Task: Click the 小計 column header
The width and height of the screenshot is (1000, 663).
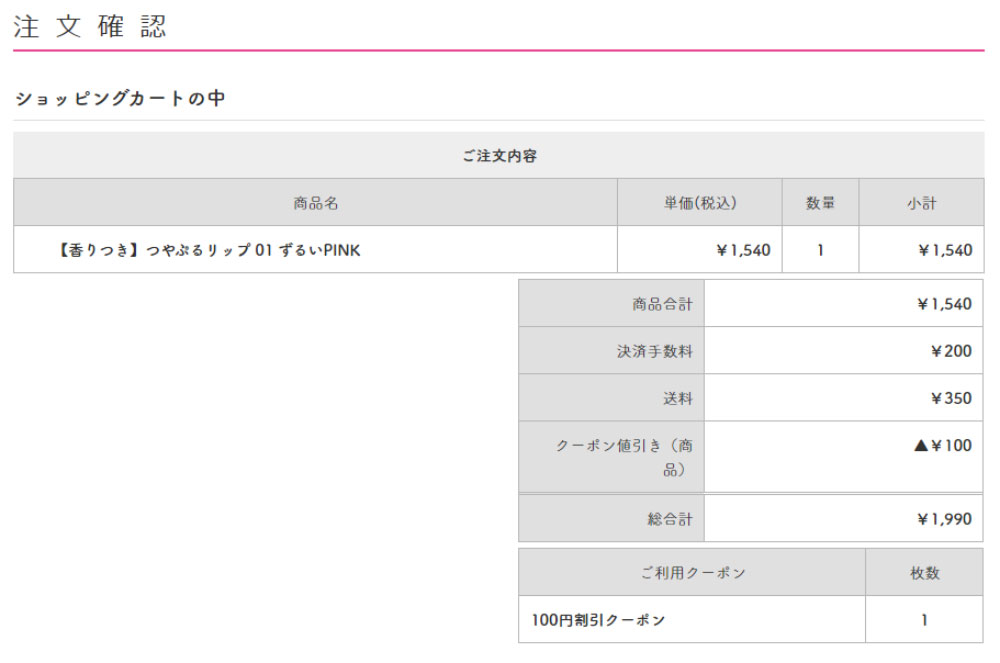Action: 921,203
